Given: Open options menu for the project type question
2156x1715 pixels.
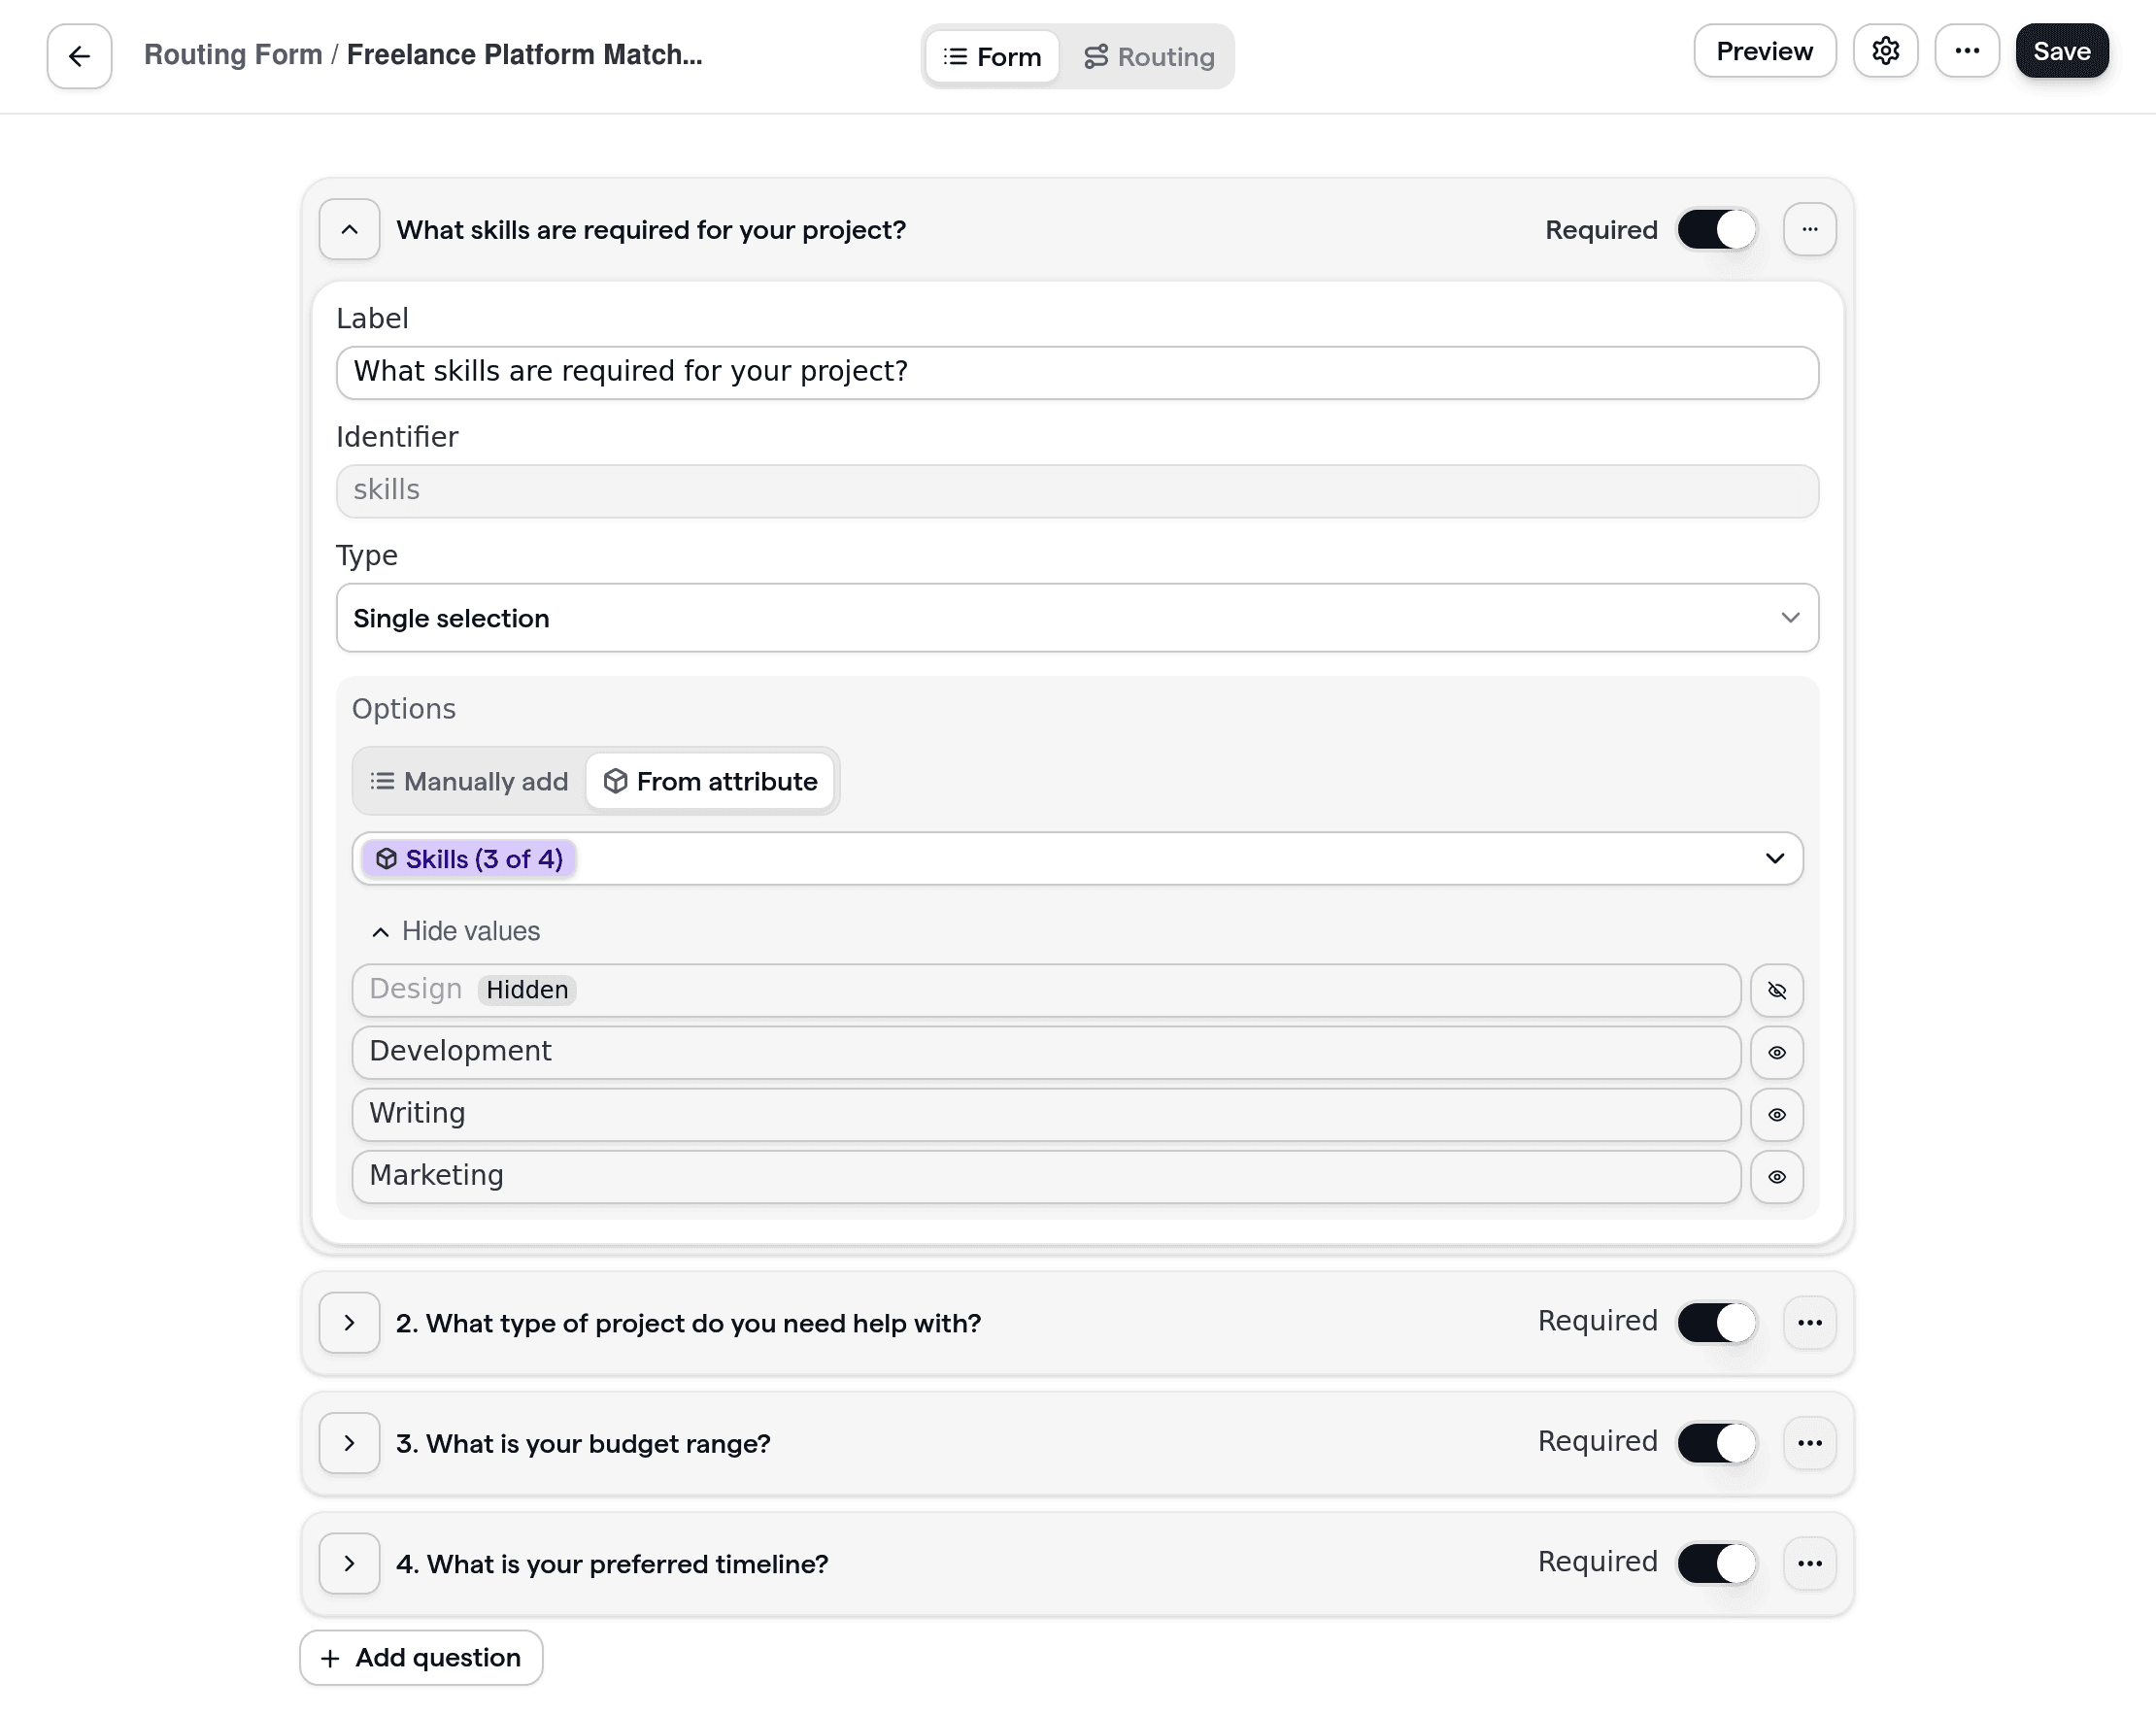Looking at the screenshot, I should point(1810,1322).
